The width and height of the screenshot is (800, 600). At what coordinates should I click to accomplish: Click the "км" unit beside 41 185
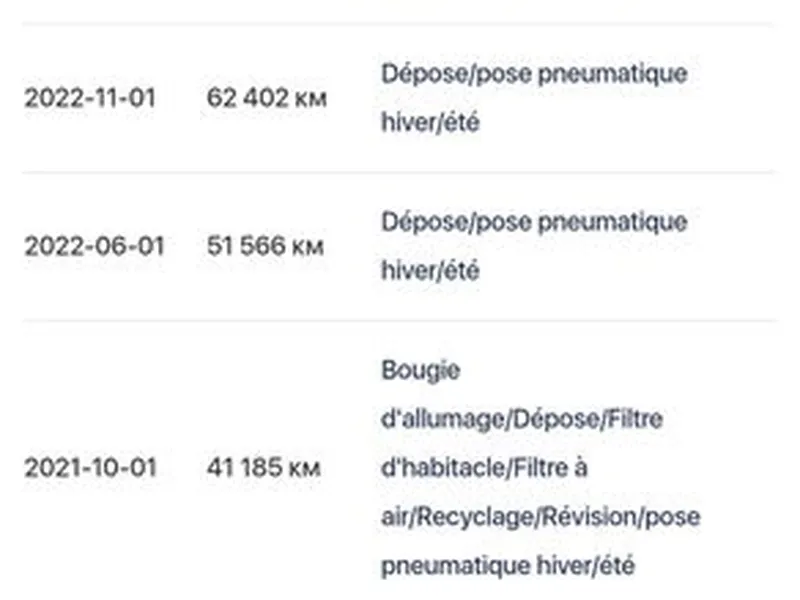[303, 468]
